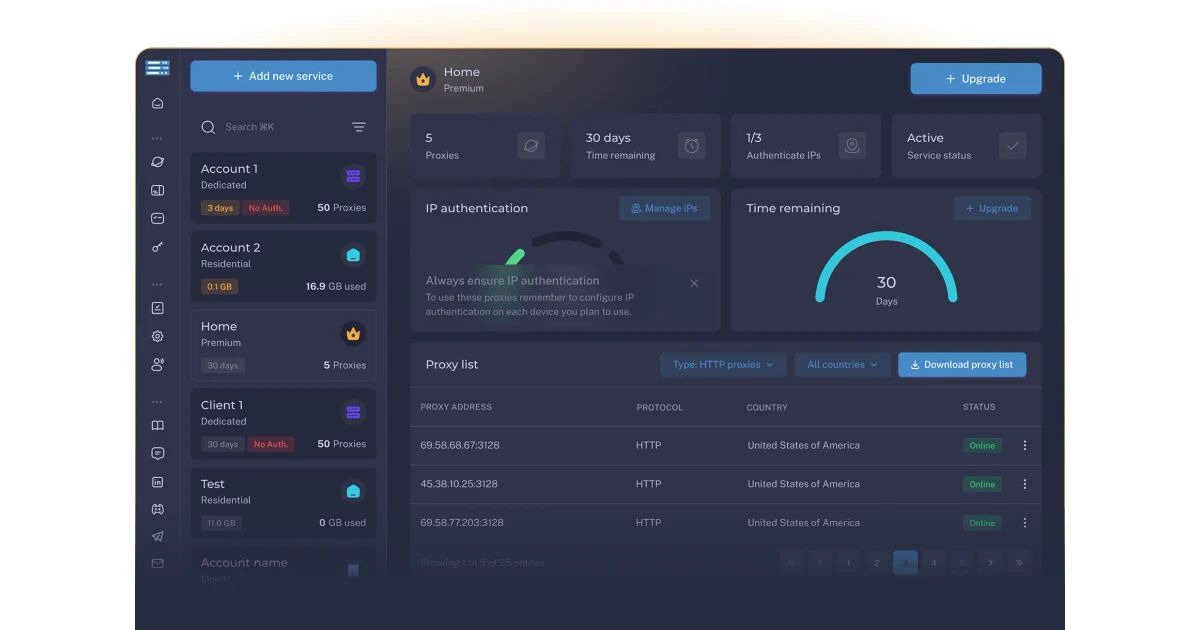
Task: Open the row menu for proxy 45.38.10.25:3128
Action: tap(1024, 484)
